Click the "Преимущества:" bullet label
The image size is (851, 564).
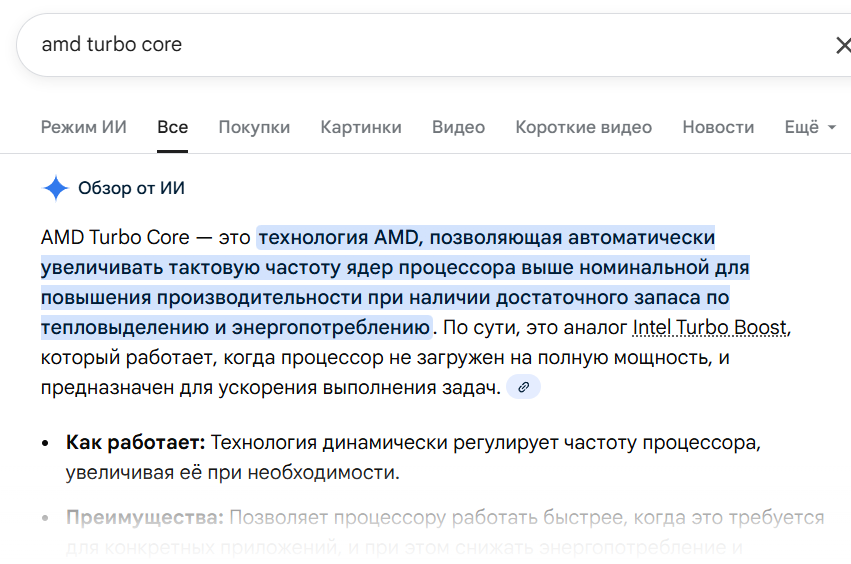tap(144, 517)
